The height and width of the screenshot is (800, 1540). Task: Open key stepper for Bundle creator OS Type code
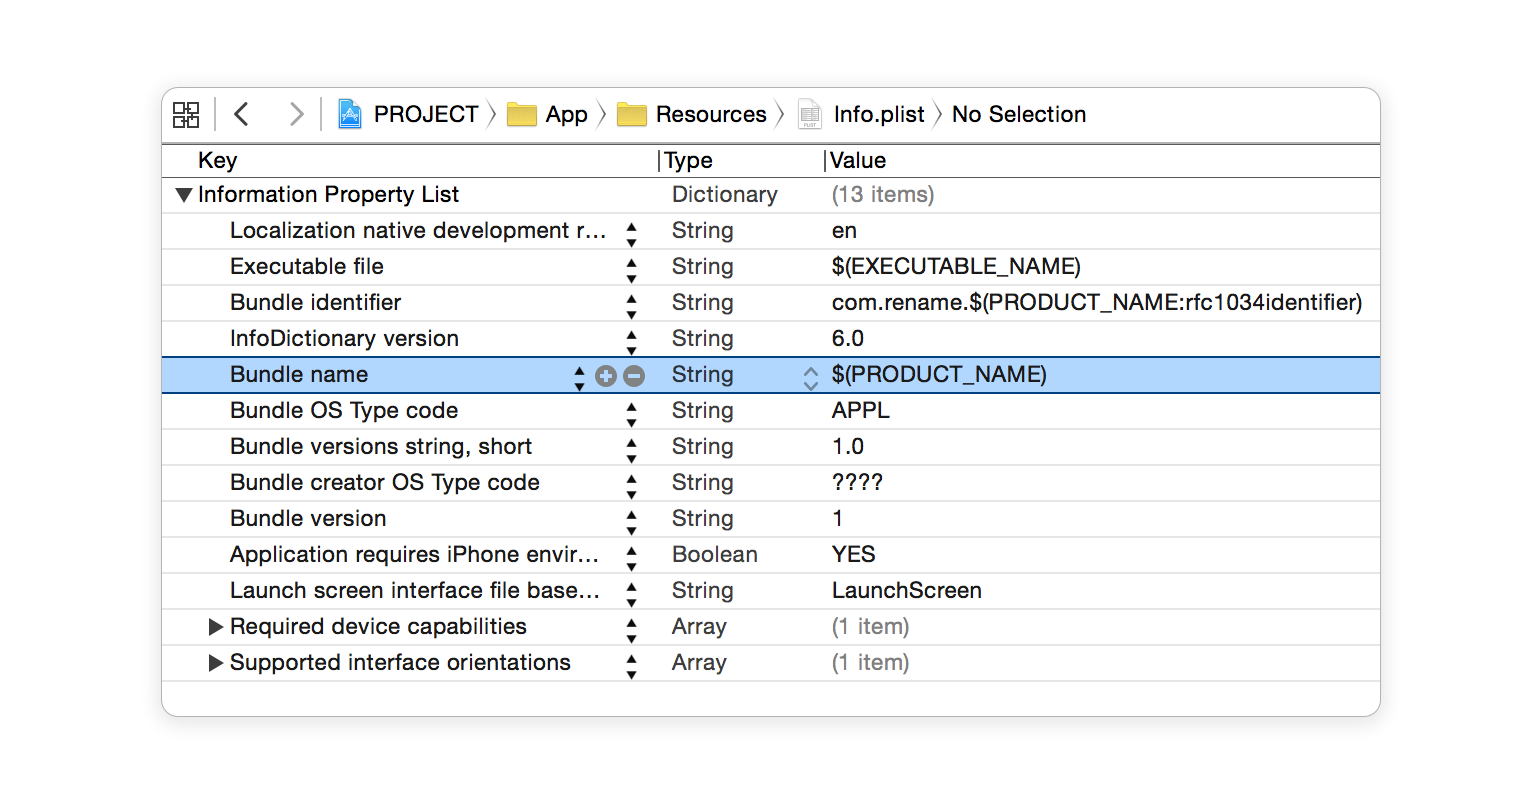tap(631, 487)
